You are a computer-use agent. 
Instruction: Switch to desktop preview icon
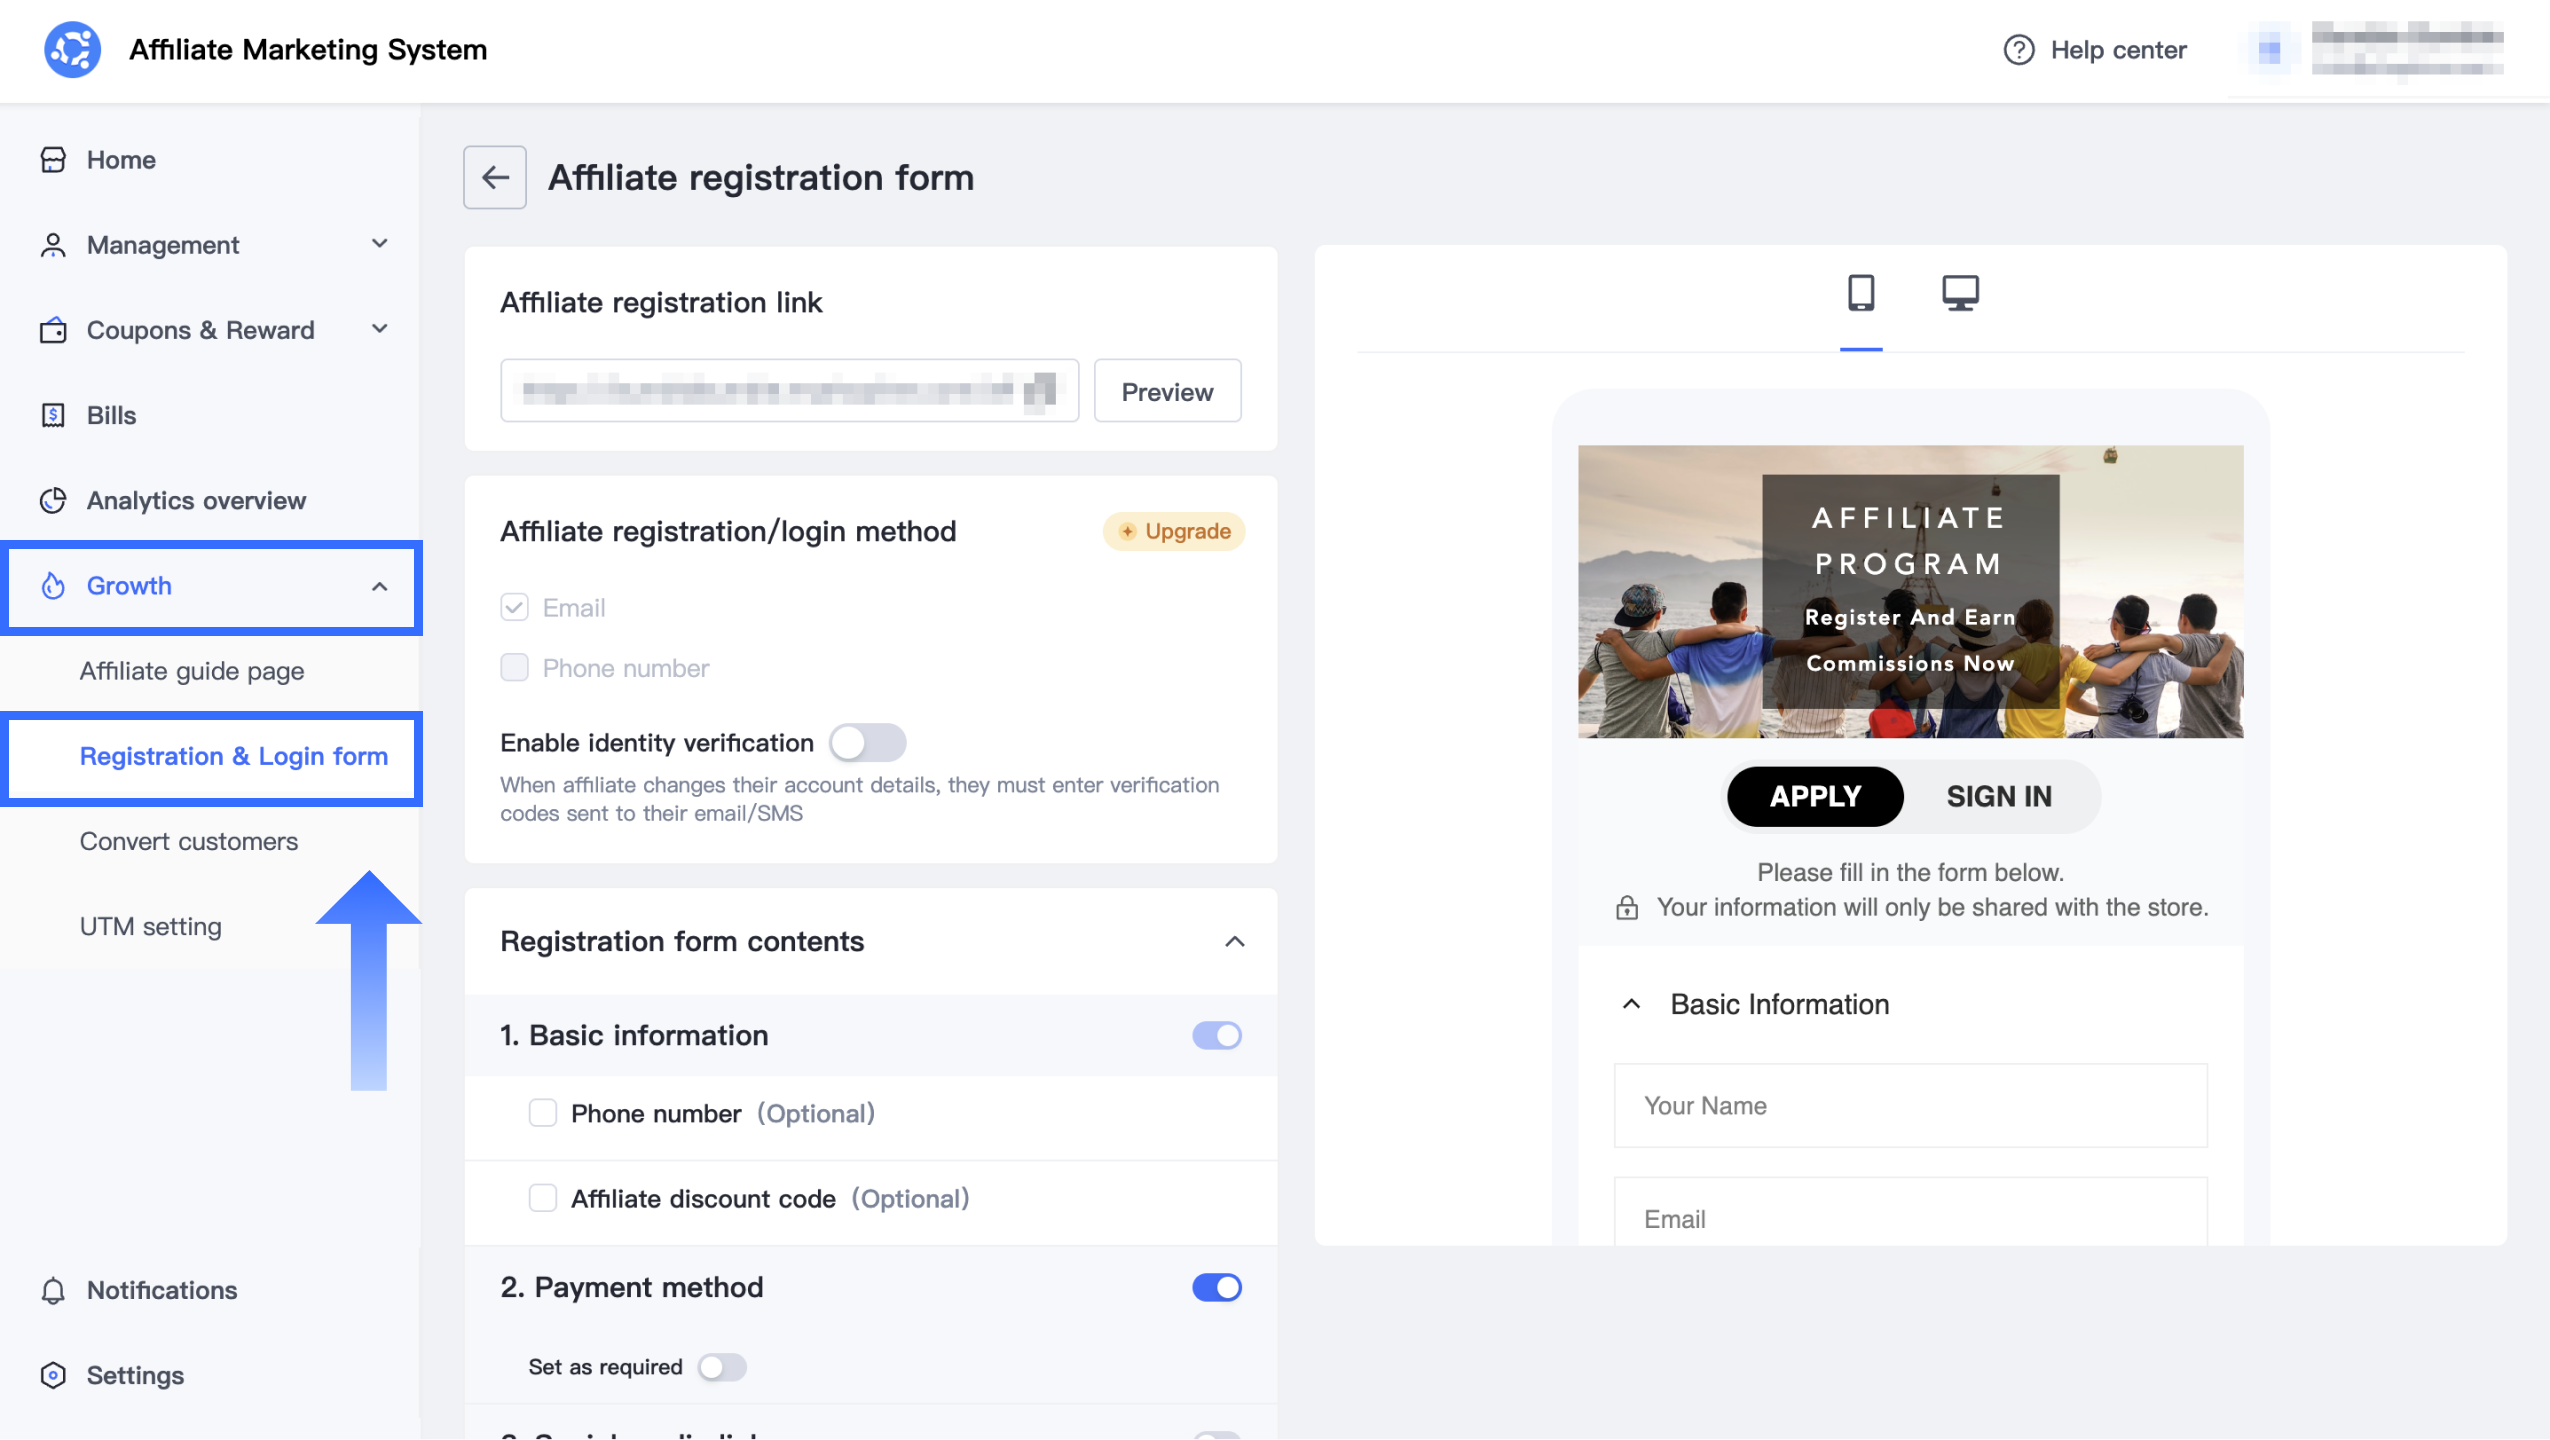(x=1960, y=293)
